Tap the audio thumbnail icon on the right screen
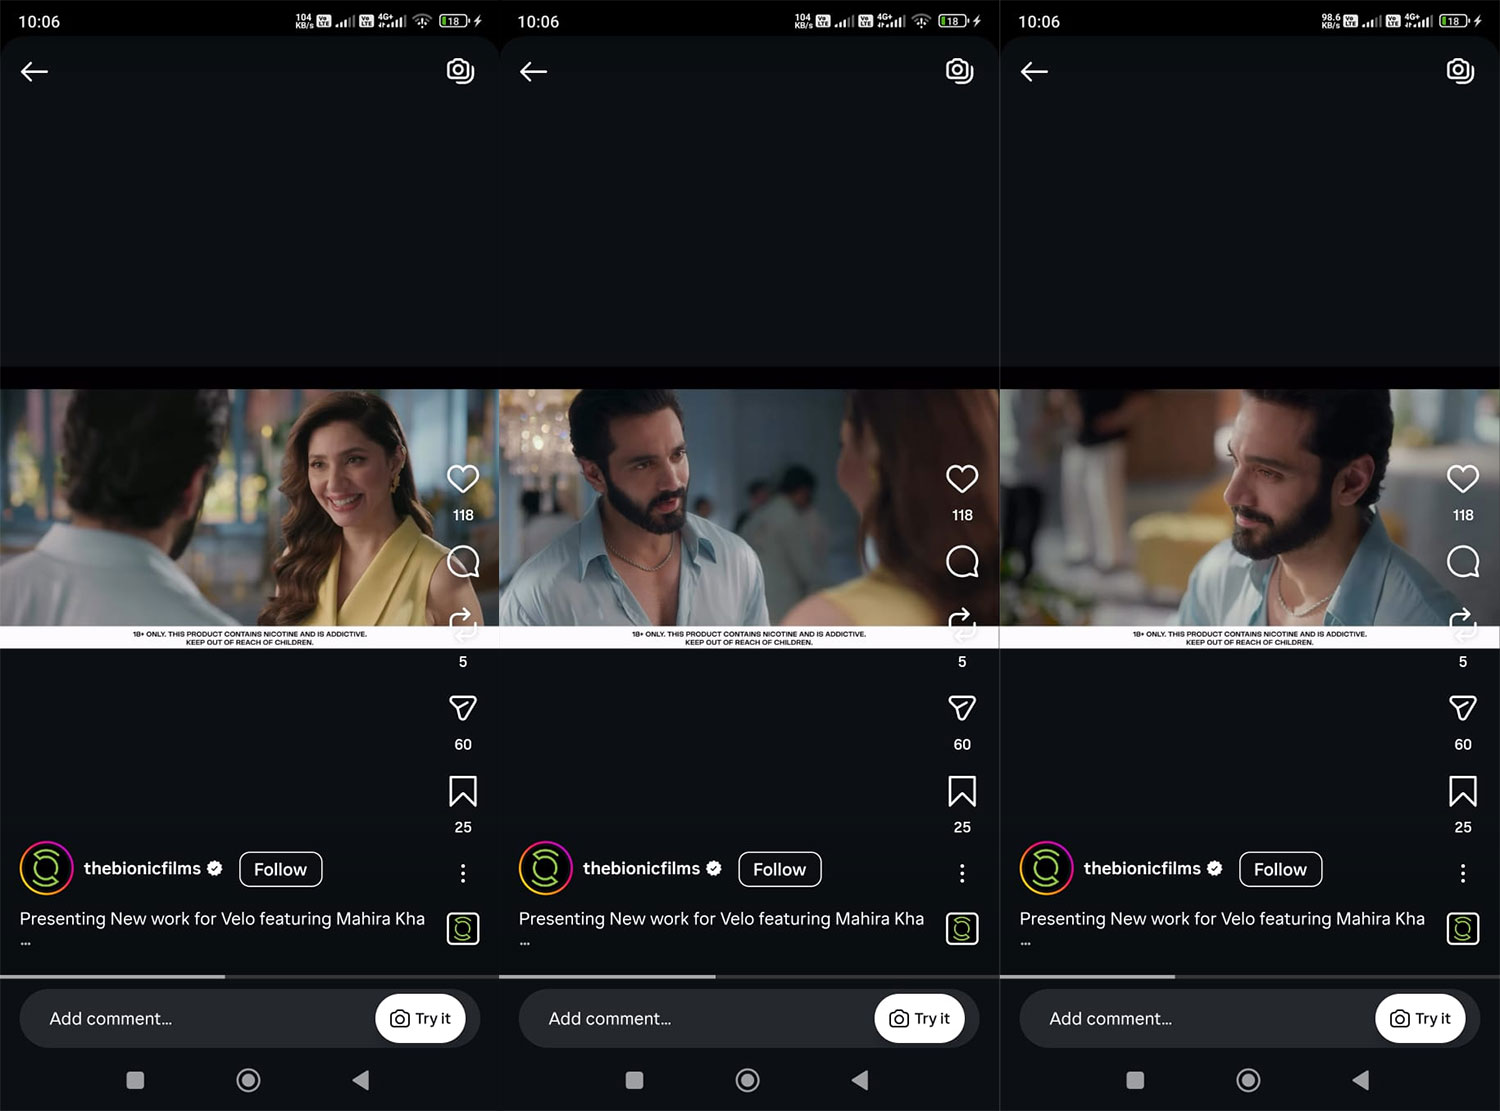The image size is (1500, 1111). tap(1462, 929)
